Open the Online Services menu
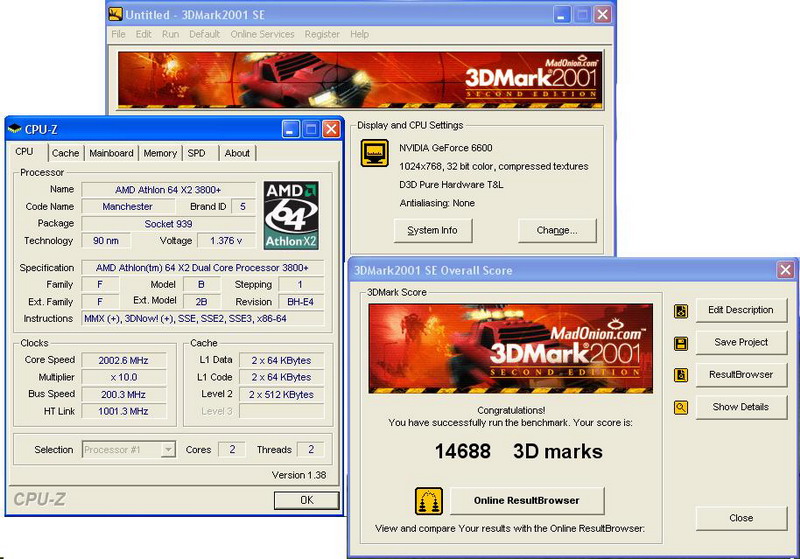800x559 pixels. click(262, 34)
